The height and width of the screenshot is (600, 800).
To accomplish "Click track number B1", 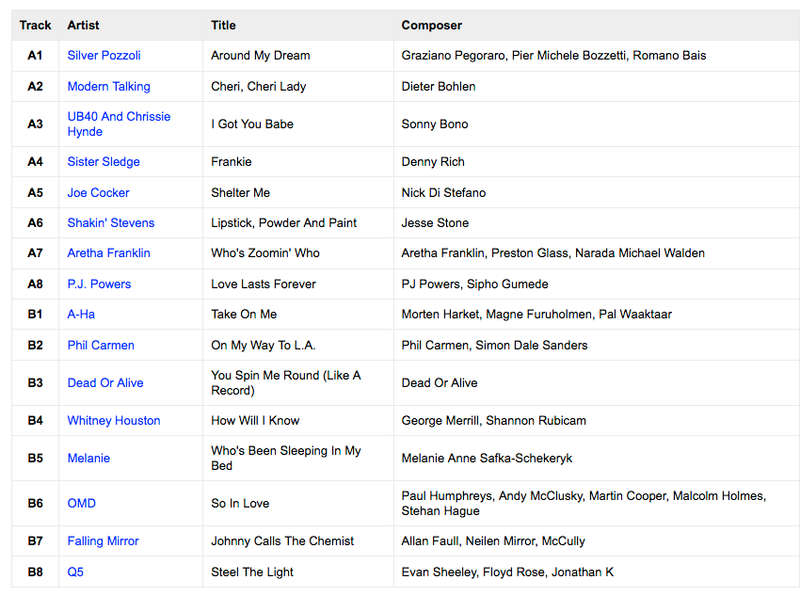I will [x=35, y=314].
